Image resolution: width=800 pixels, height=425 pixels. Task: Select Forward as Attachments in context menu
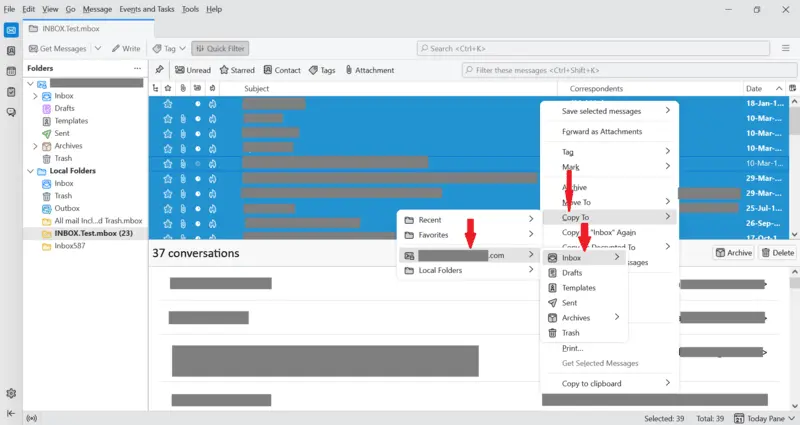pyautogui.click(x=602, y=132)
